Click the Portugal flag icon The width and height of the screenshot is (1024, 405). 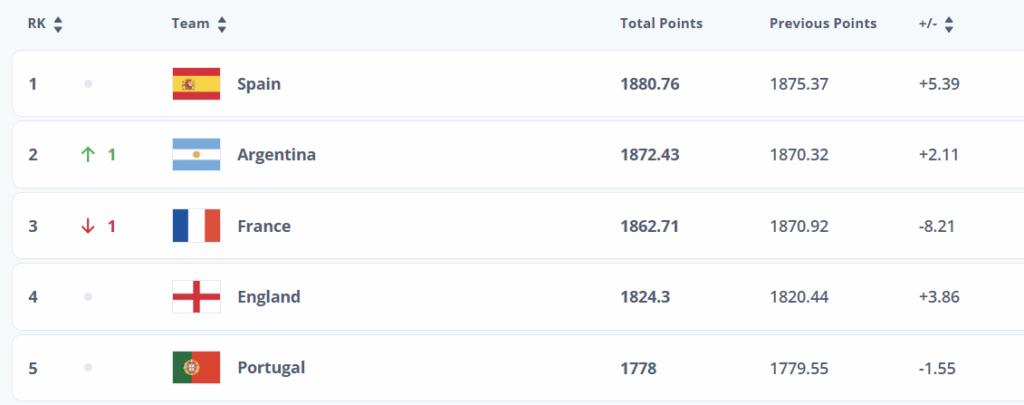[x=196, y=368]
